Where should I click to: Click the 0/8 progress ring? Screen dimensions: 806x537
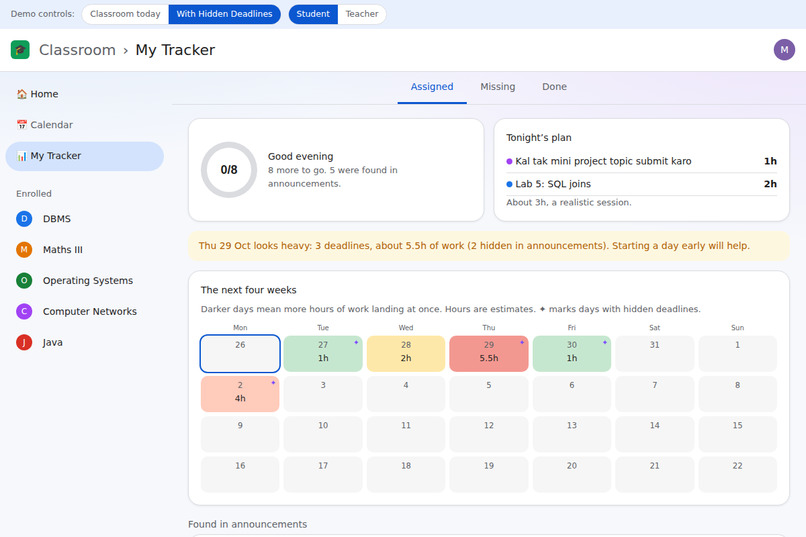[229, 170]
